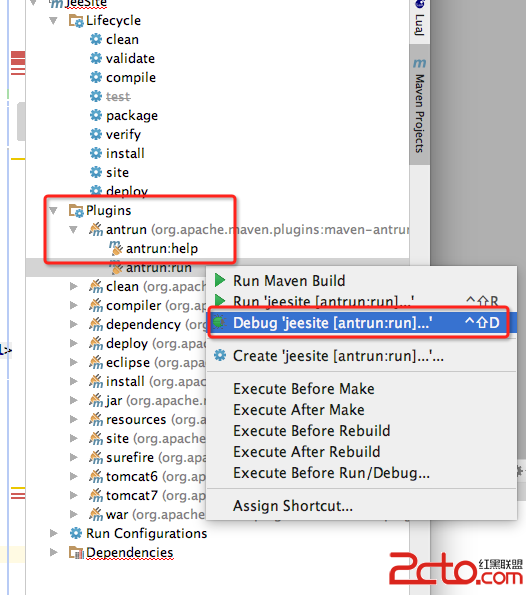The height and width of the screenshot is (595, 526).
Task: Click the Plugins folder icon
Action: (x=76, y=211)
